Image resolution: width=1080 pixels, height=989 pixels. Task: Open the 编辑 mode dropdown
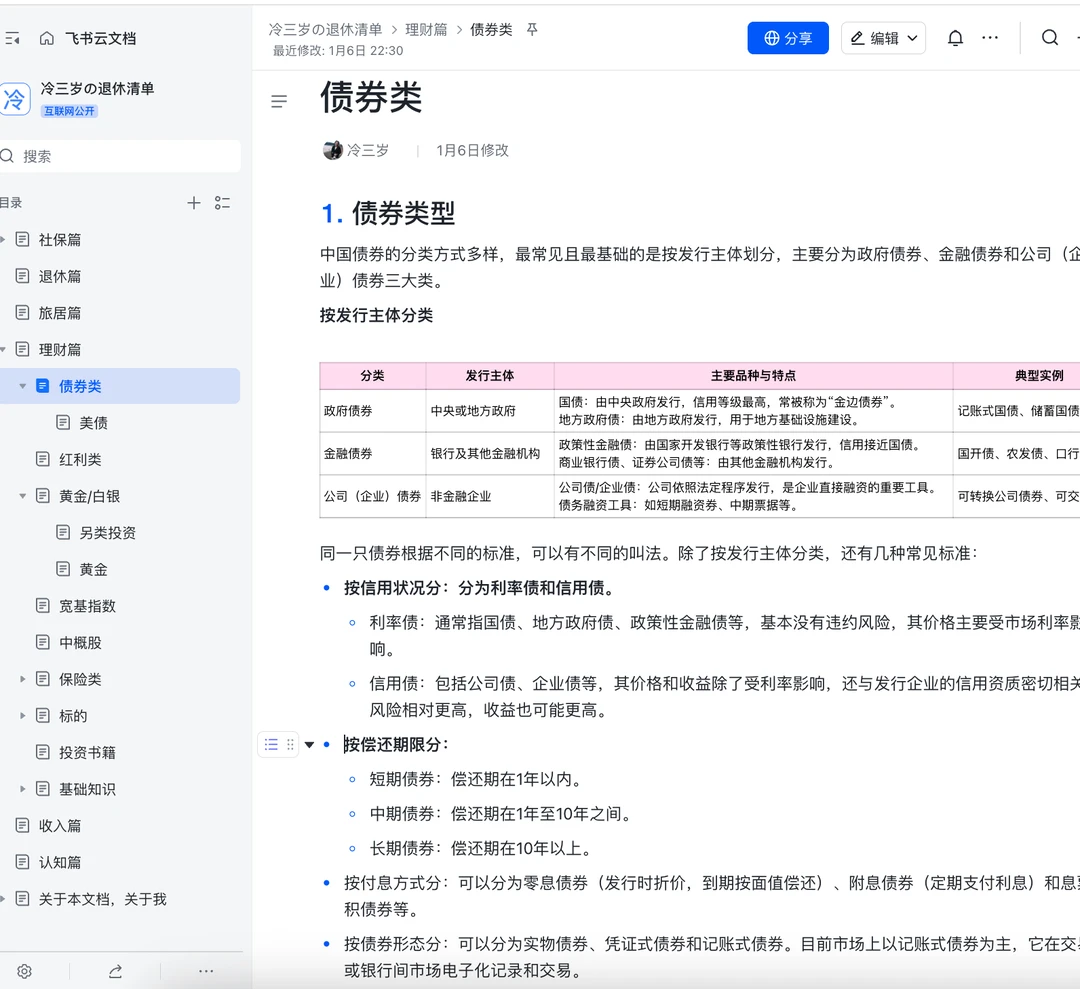click(x=883, y=38)
